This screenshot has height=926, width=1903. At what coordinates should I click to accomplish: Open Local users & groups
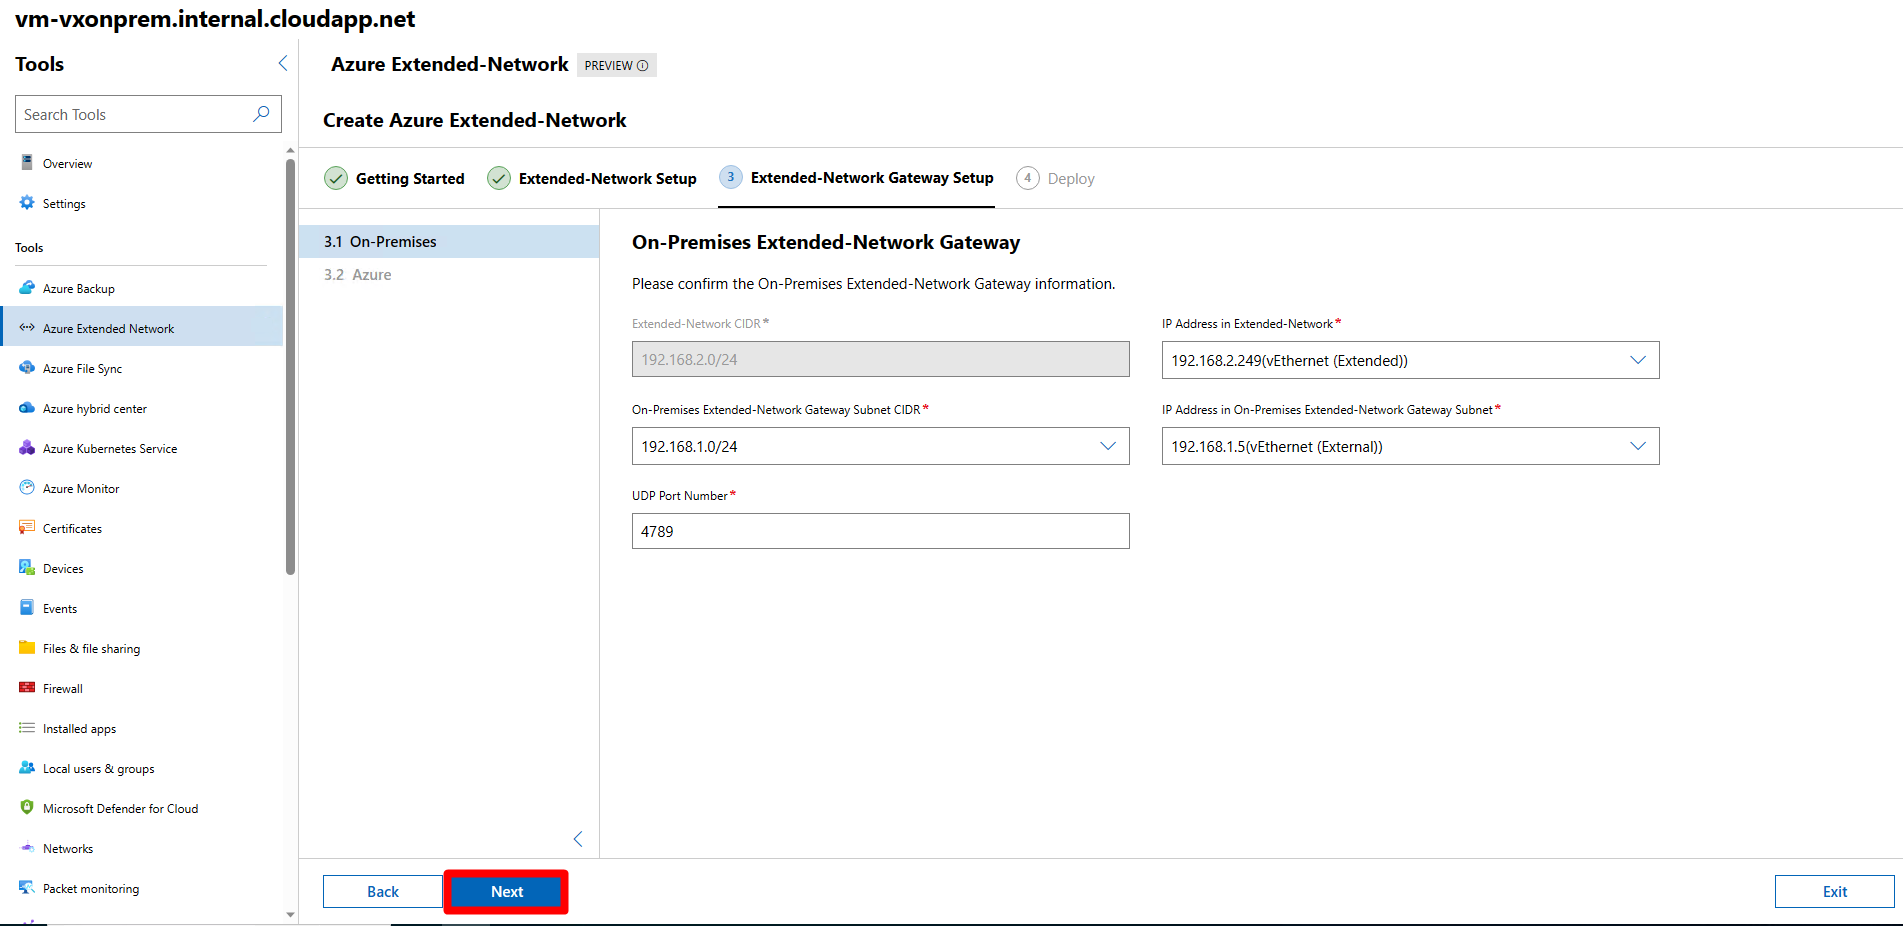98,768
